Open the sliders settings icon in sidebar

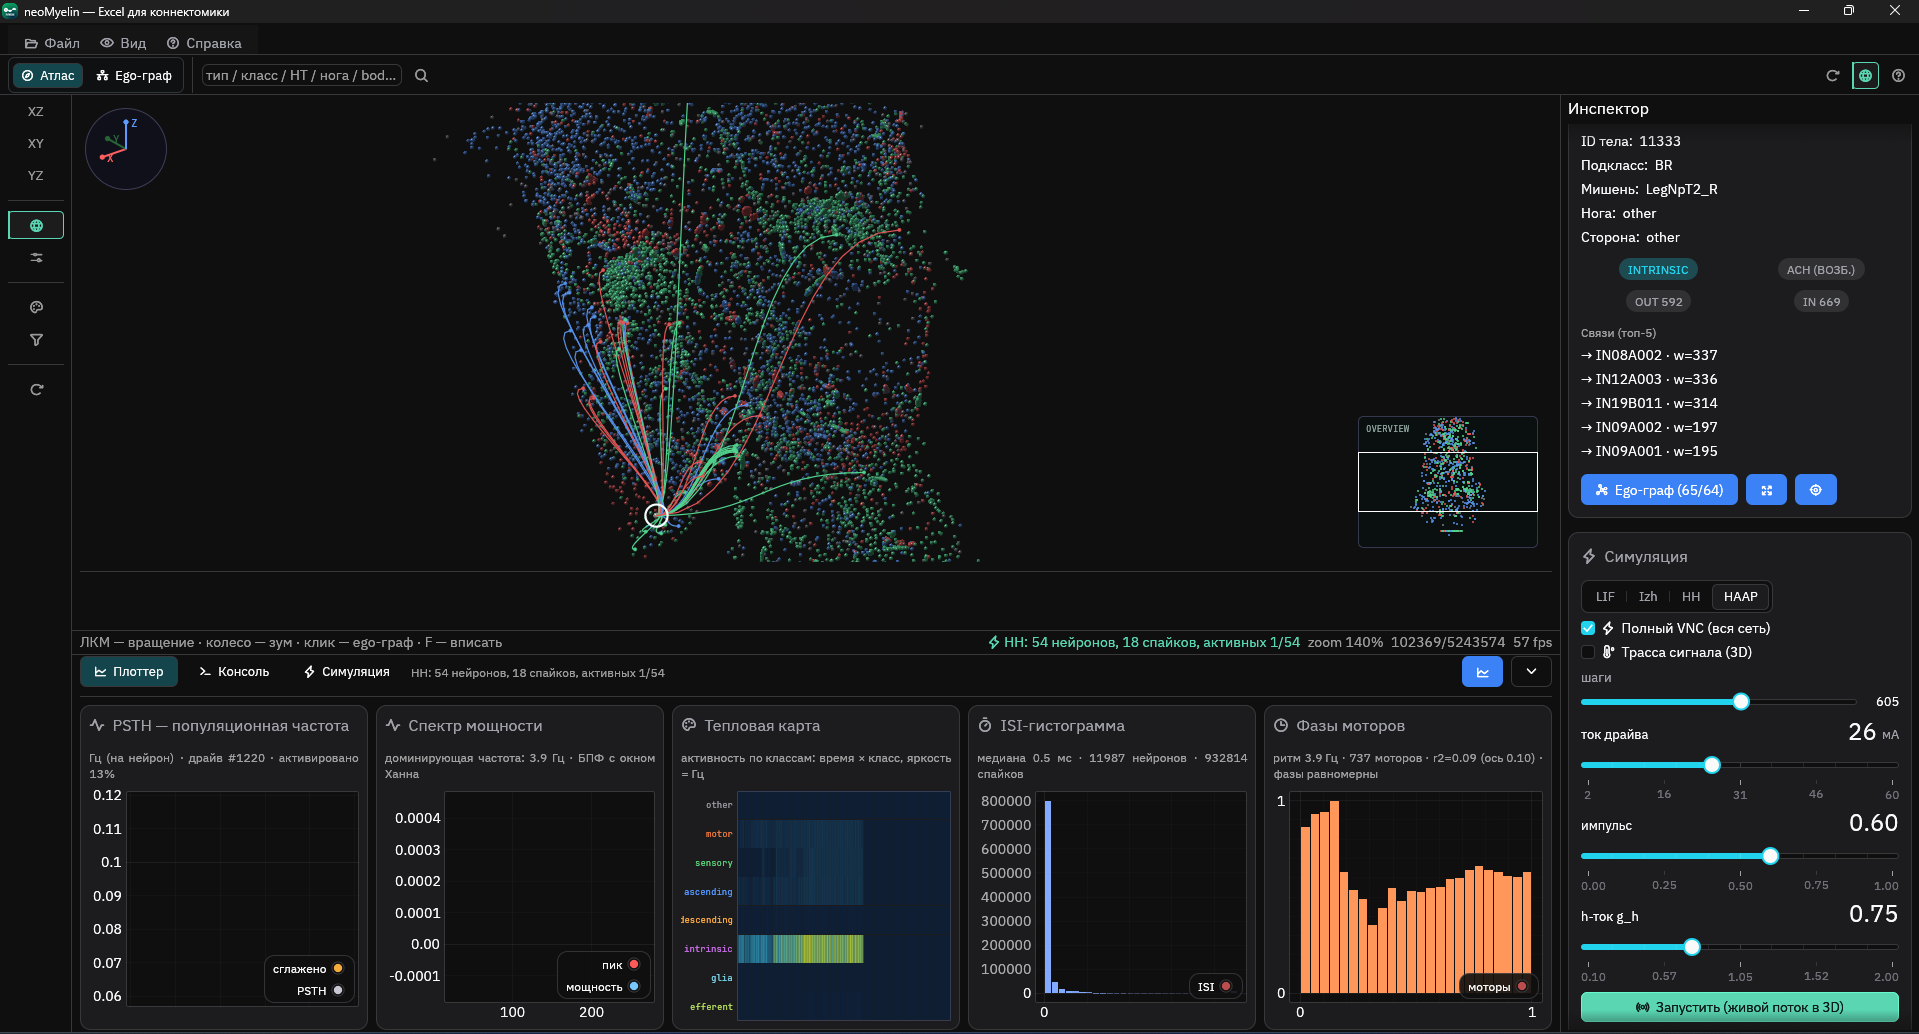click(x=36, y=257)
